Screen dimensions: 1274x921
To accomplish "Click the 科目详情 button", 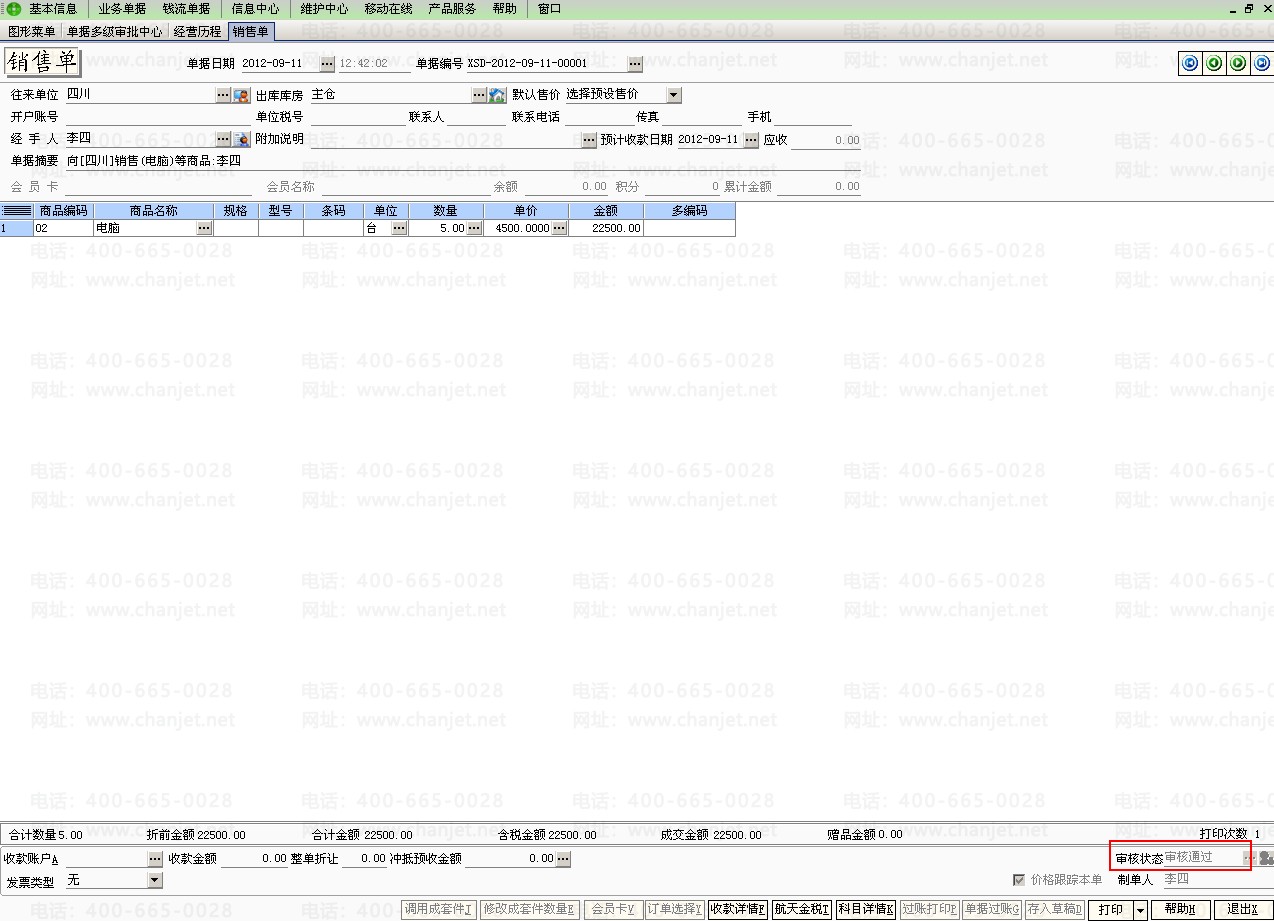I will (x=866, y=909).
